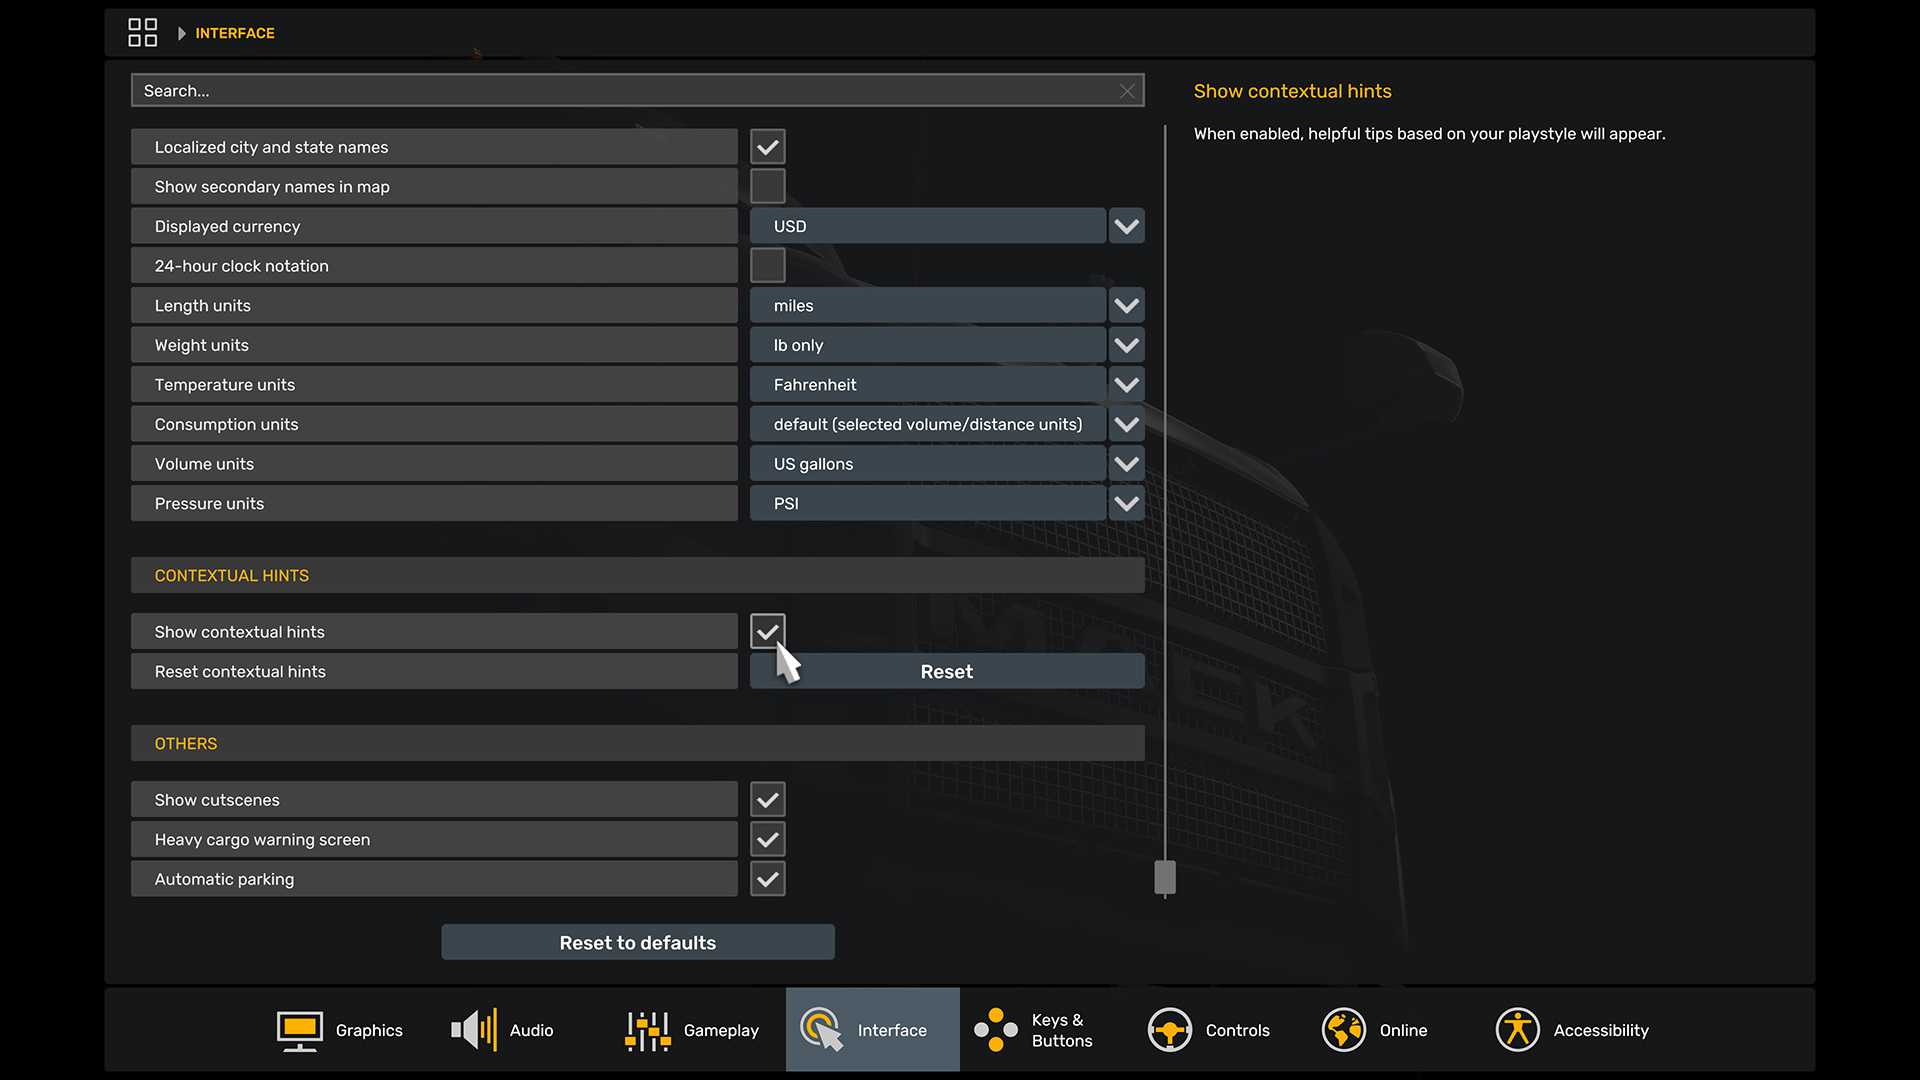Screen dimensions: 1920x1080
Task: Click the settings list scrollbar handle
Action: point(1164,877)
